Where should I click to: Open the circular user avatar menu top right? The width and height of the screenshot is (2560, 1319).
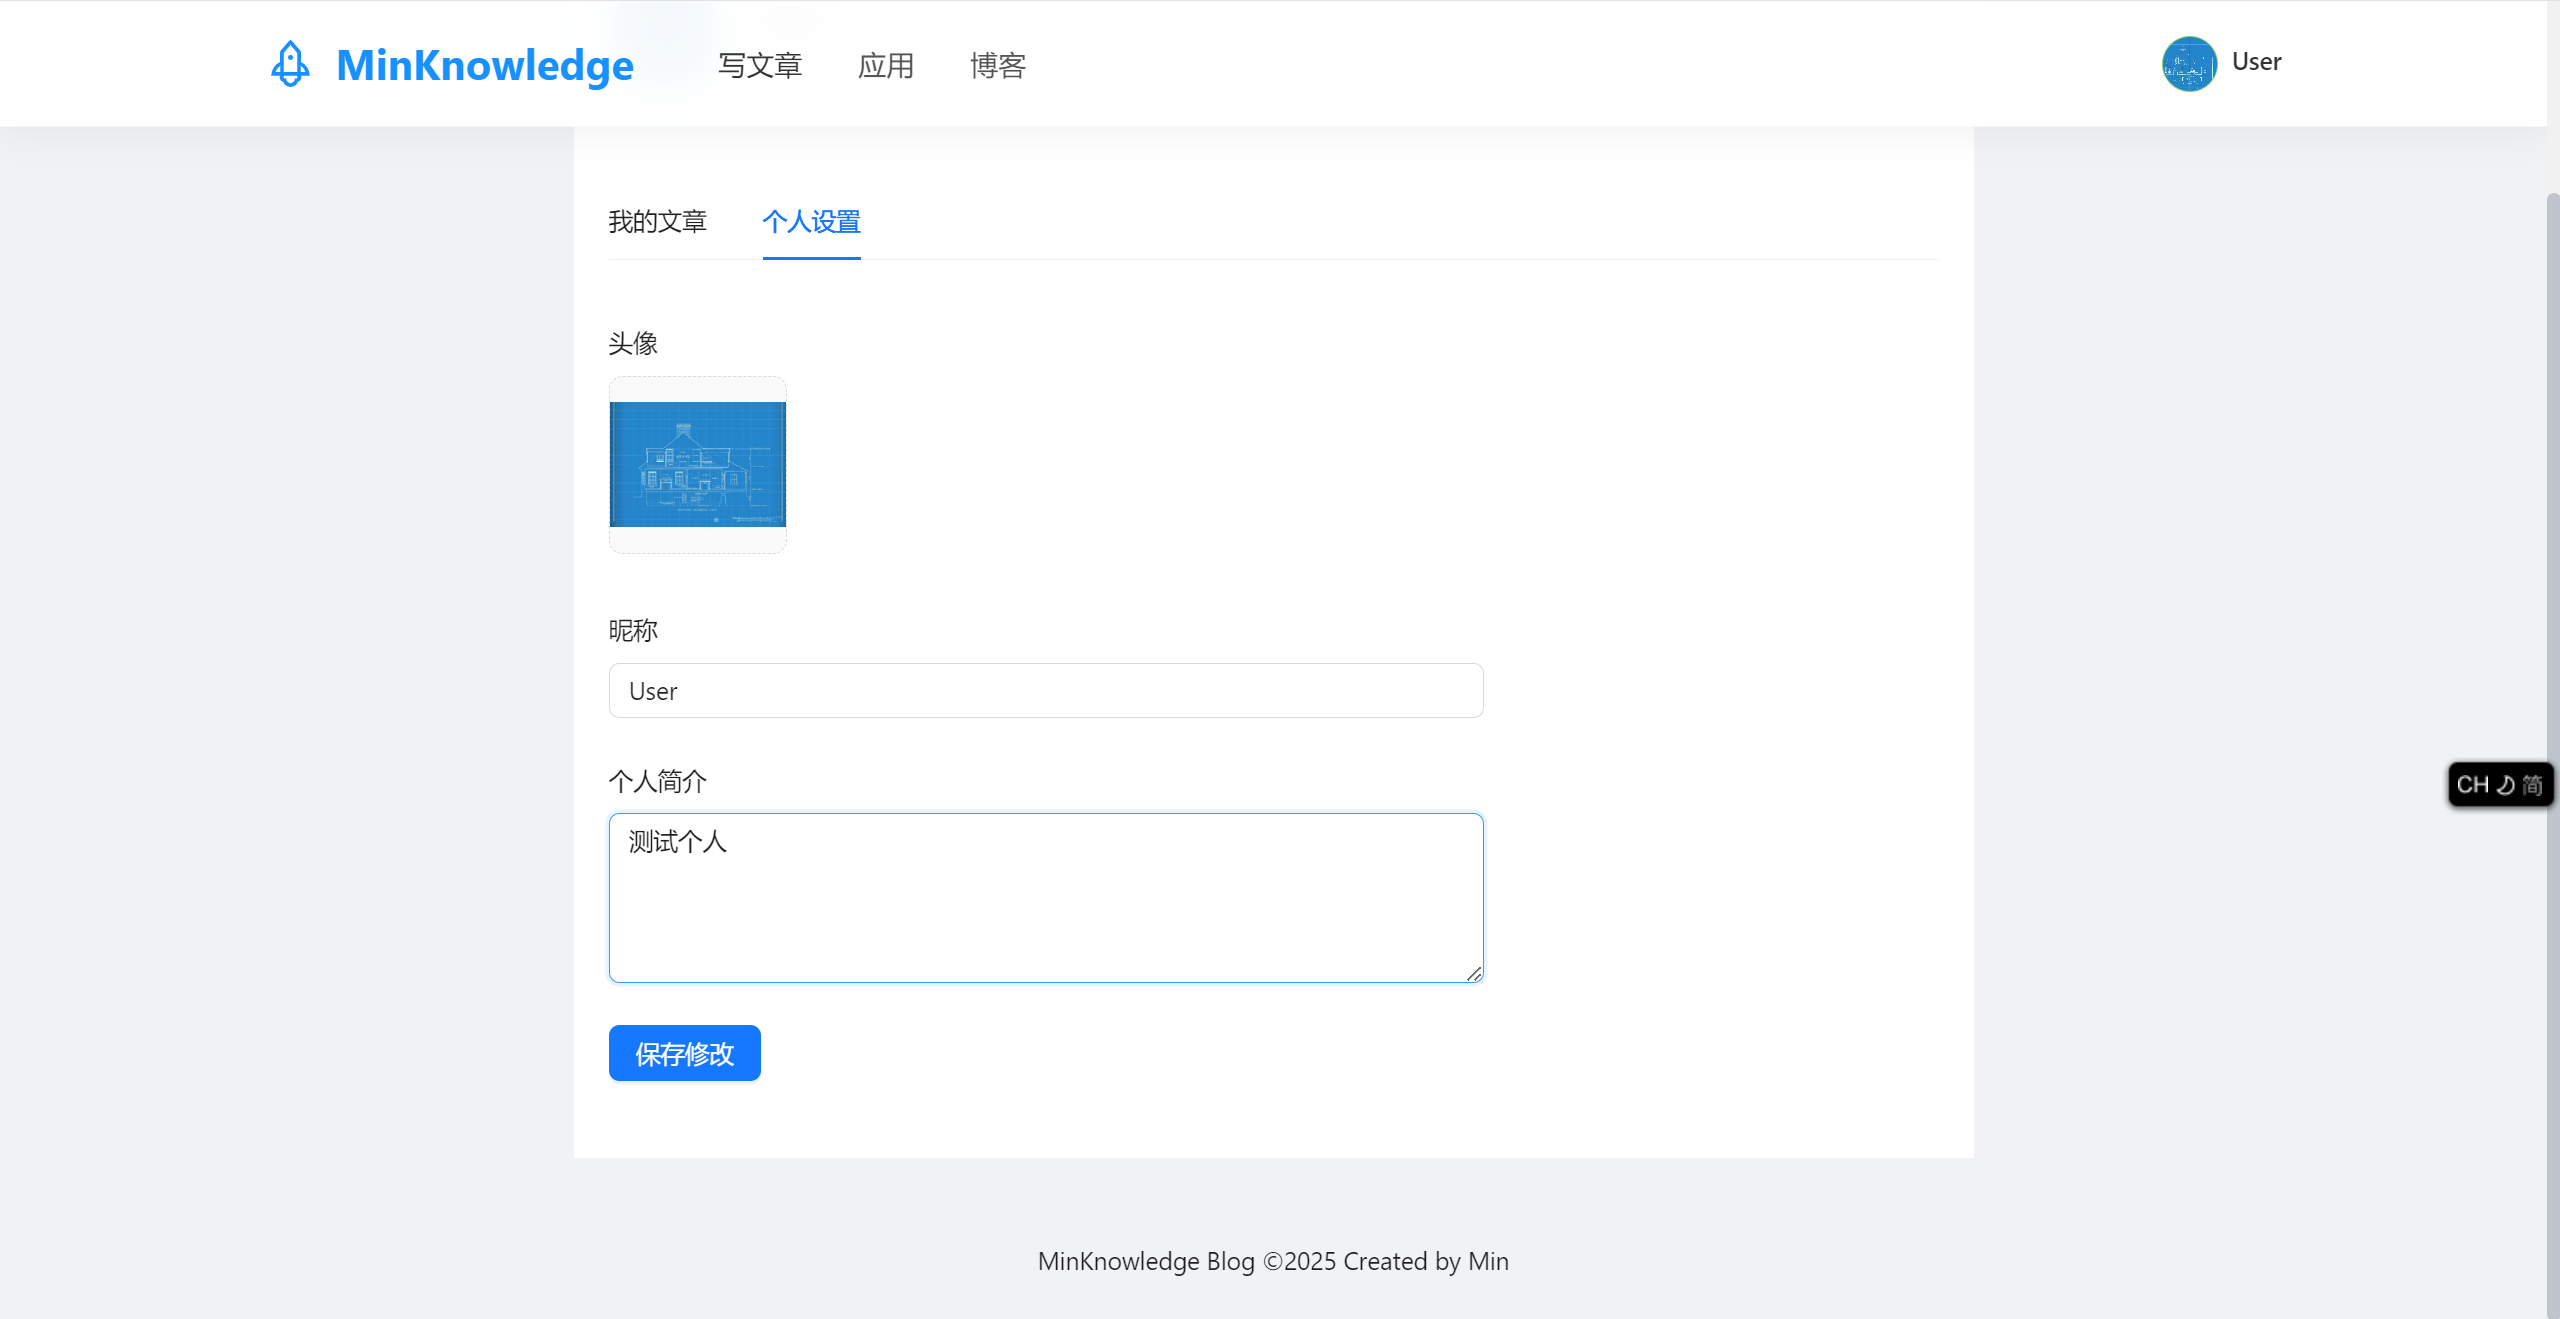click(x=2191, y=63)
